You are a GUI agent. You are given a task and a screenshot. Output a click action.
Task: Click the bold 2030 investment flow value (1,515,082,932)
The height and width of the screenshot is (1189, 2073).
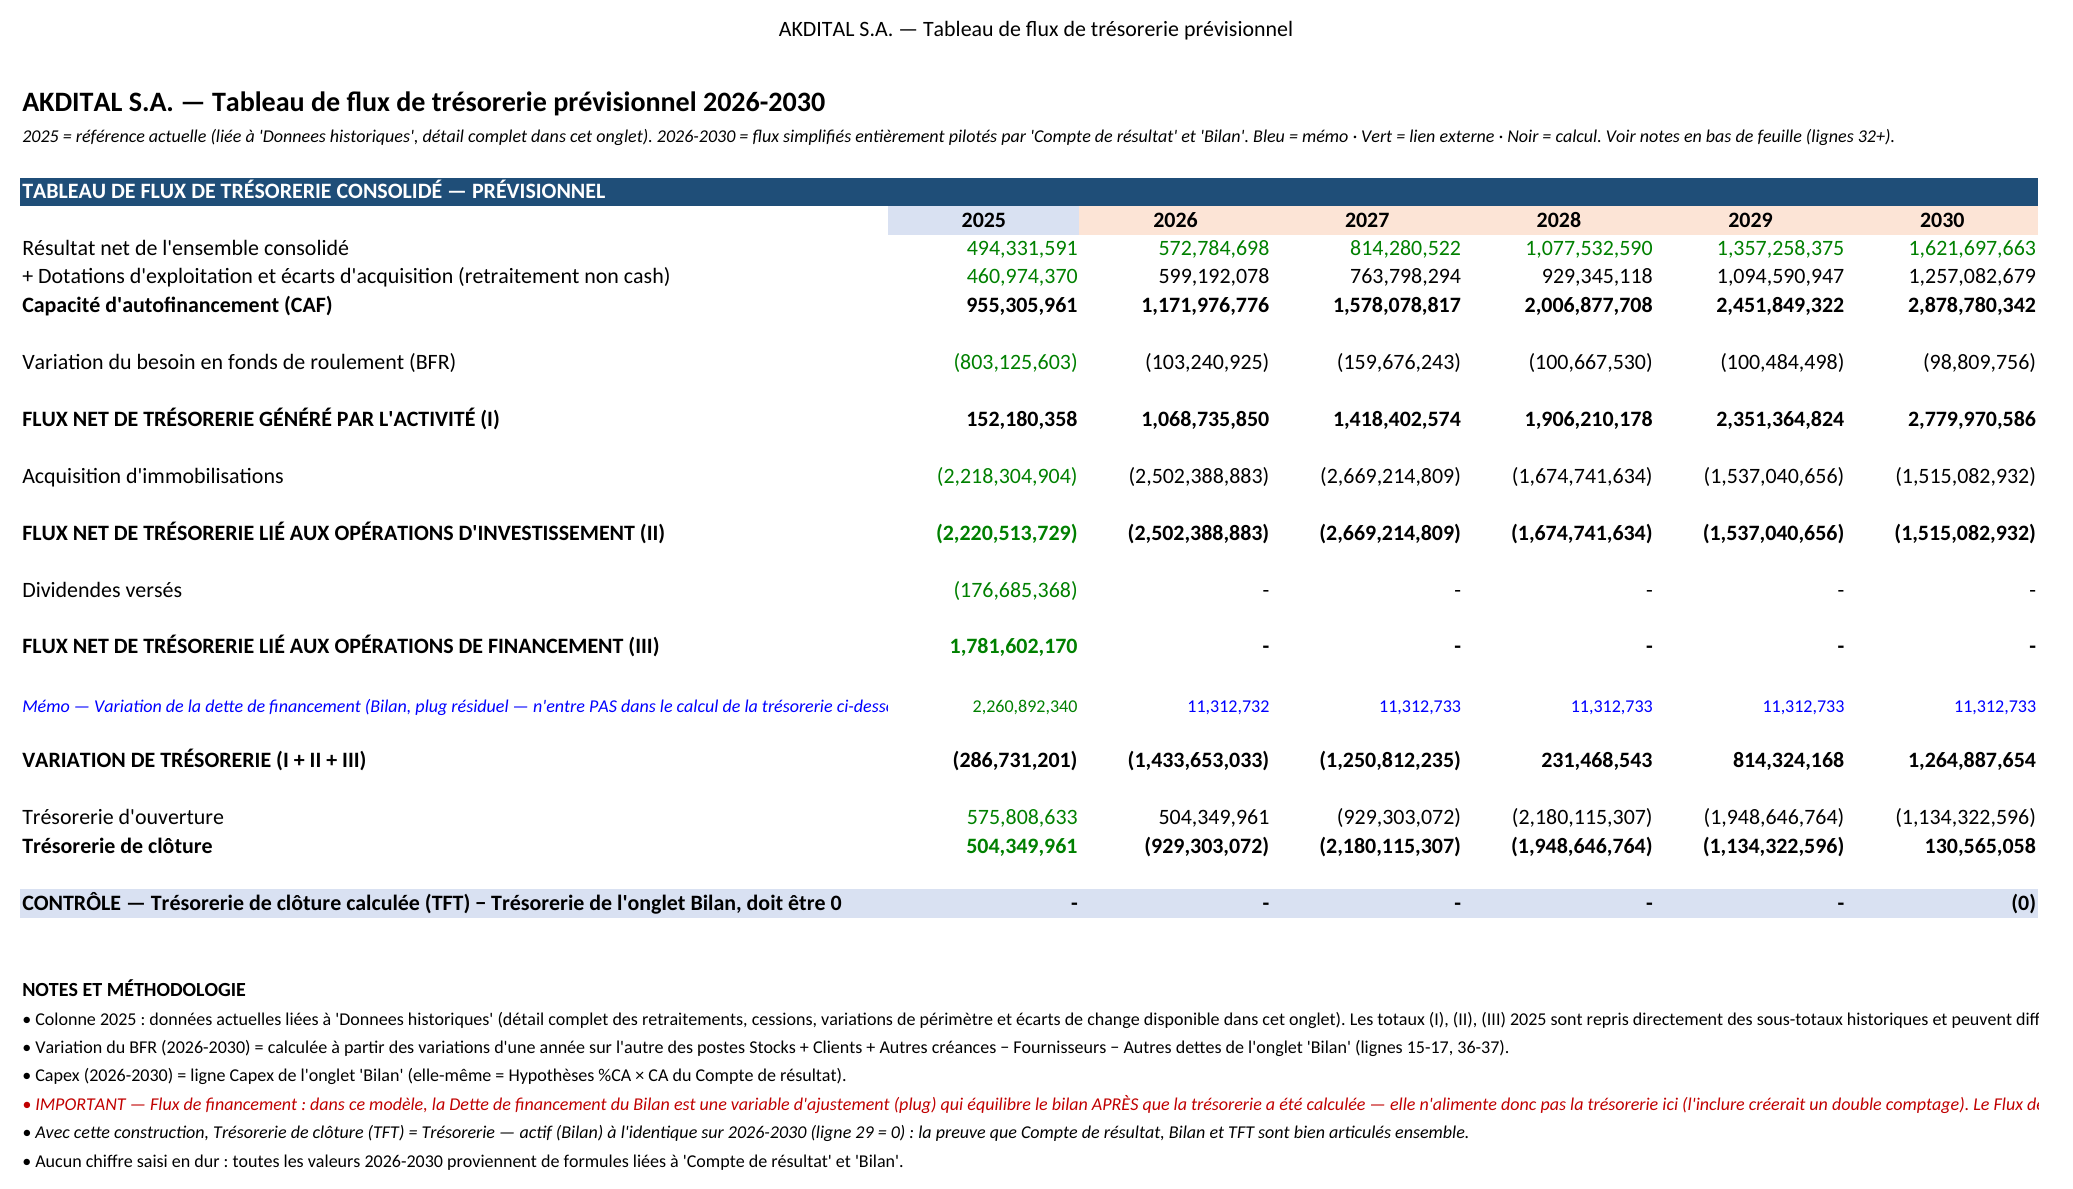tap(1965, 533)
